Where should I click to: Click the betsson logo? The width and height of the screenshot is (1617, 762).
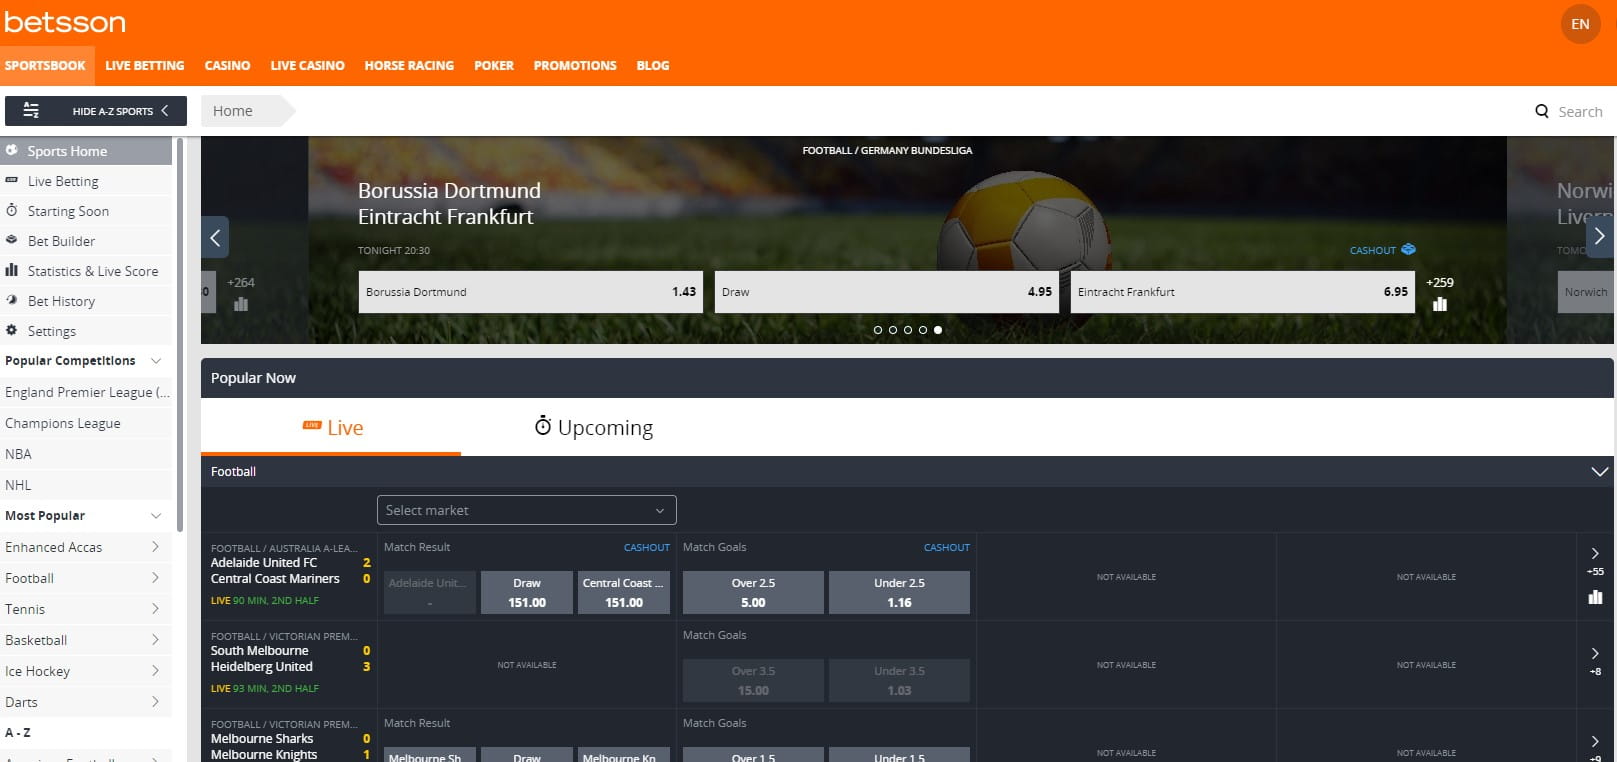click(65, 22)
